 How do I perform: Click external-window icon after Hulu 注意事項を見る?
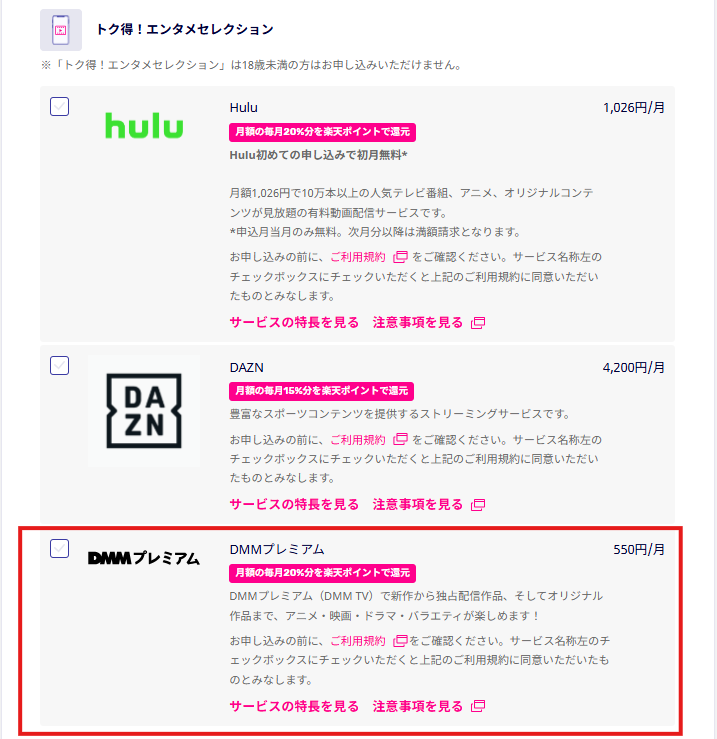(x=478, y=323)
